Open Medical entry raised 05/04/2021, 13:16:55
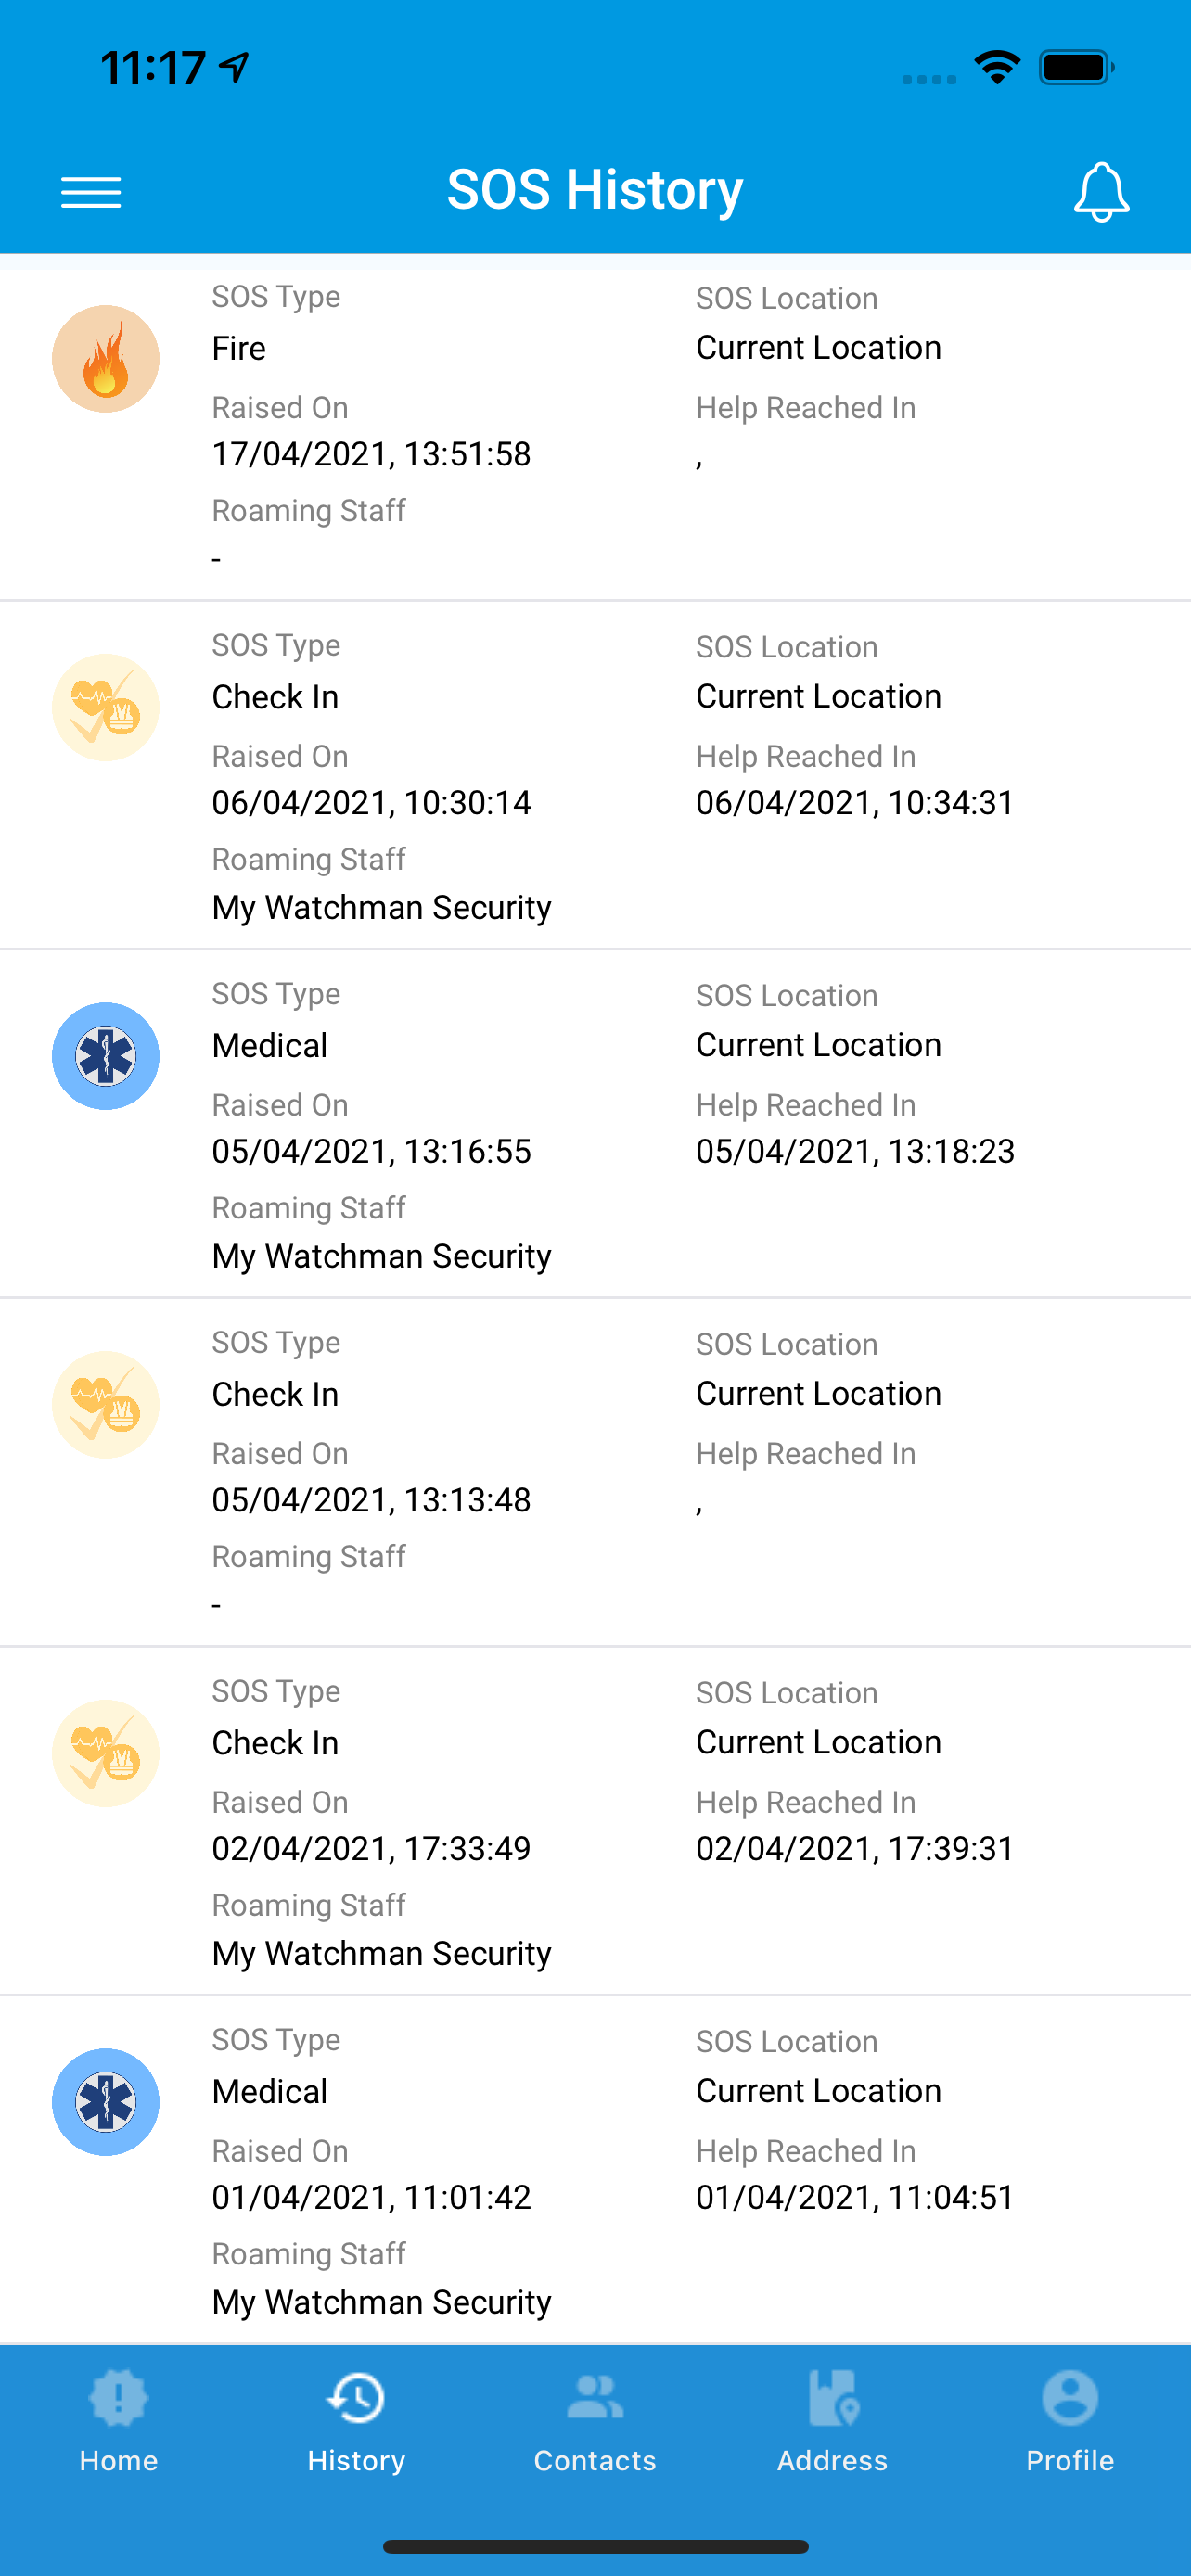This screenshot has width=1191, height=2576. tap(595, 1124)
